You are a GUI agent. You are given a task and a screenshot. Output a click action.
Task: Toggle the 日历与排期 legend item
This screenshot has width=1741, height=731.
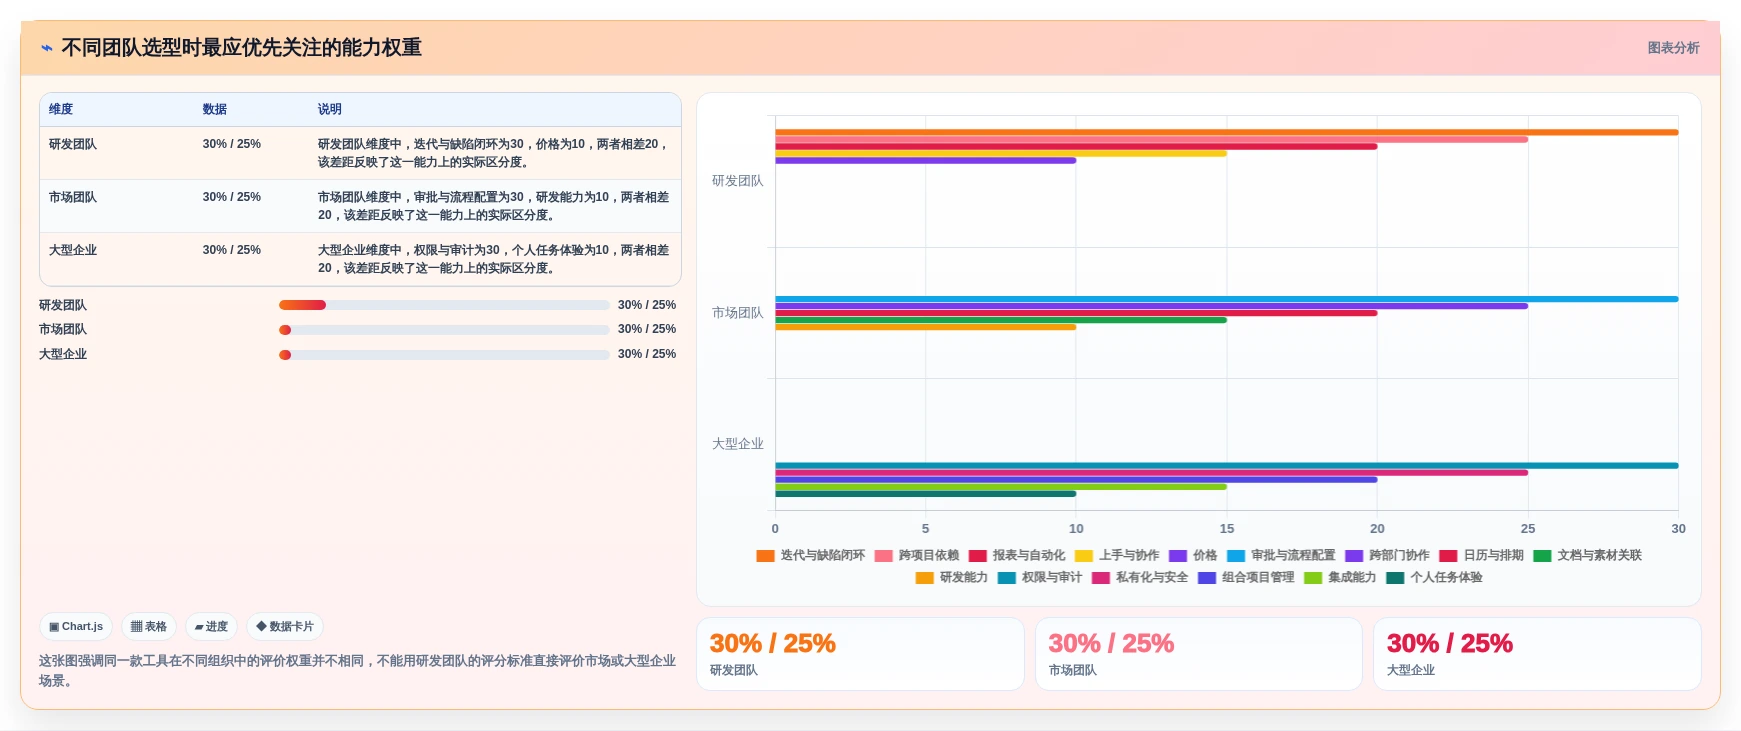pyautogui.click(x=1482, y=556)
